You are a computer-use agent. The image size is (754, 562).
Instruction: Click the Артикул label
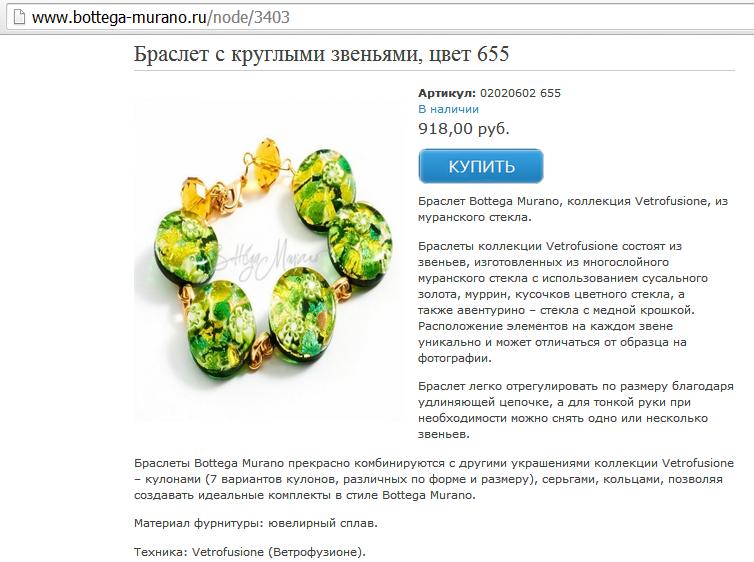447,93
